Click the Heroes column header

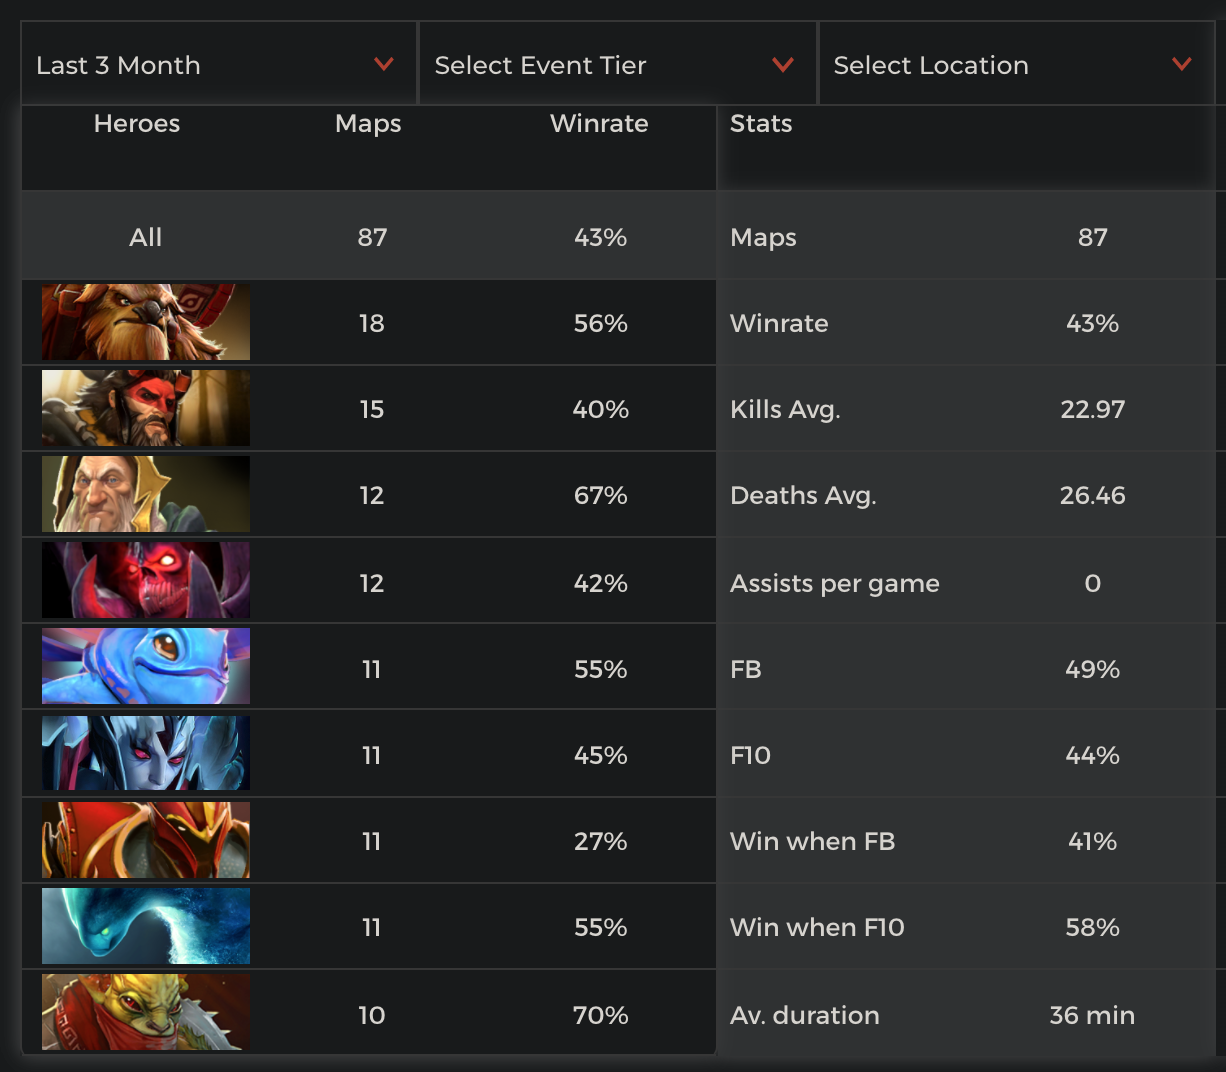coord(137,124)
